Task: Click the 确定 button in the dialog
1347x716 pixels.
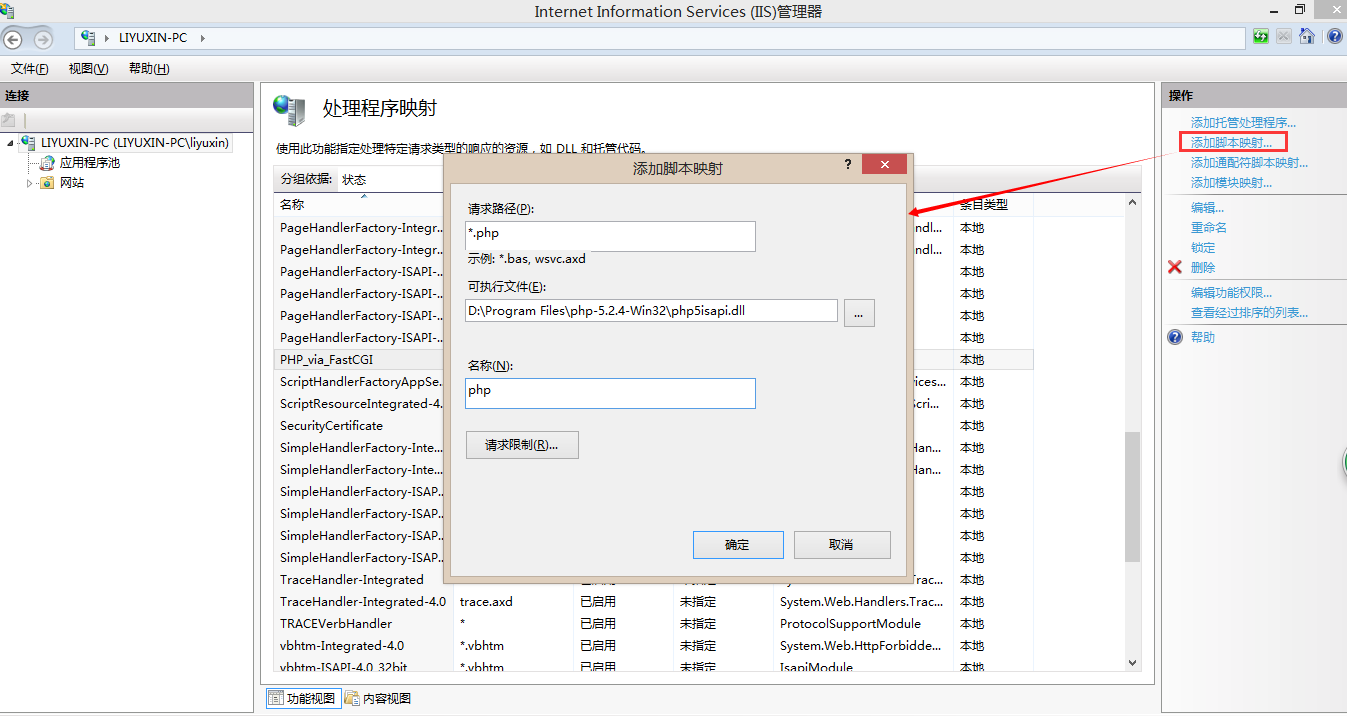Action: 738,544
